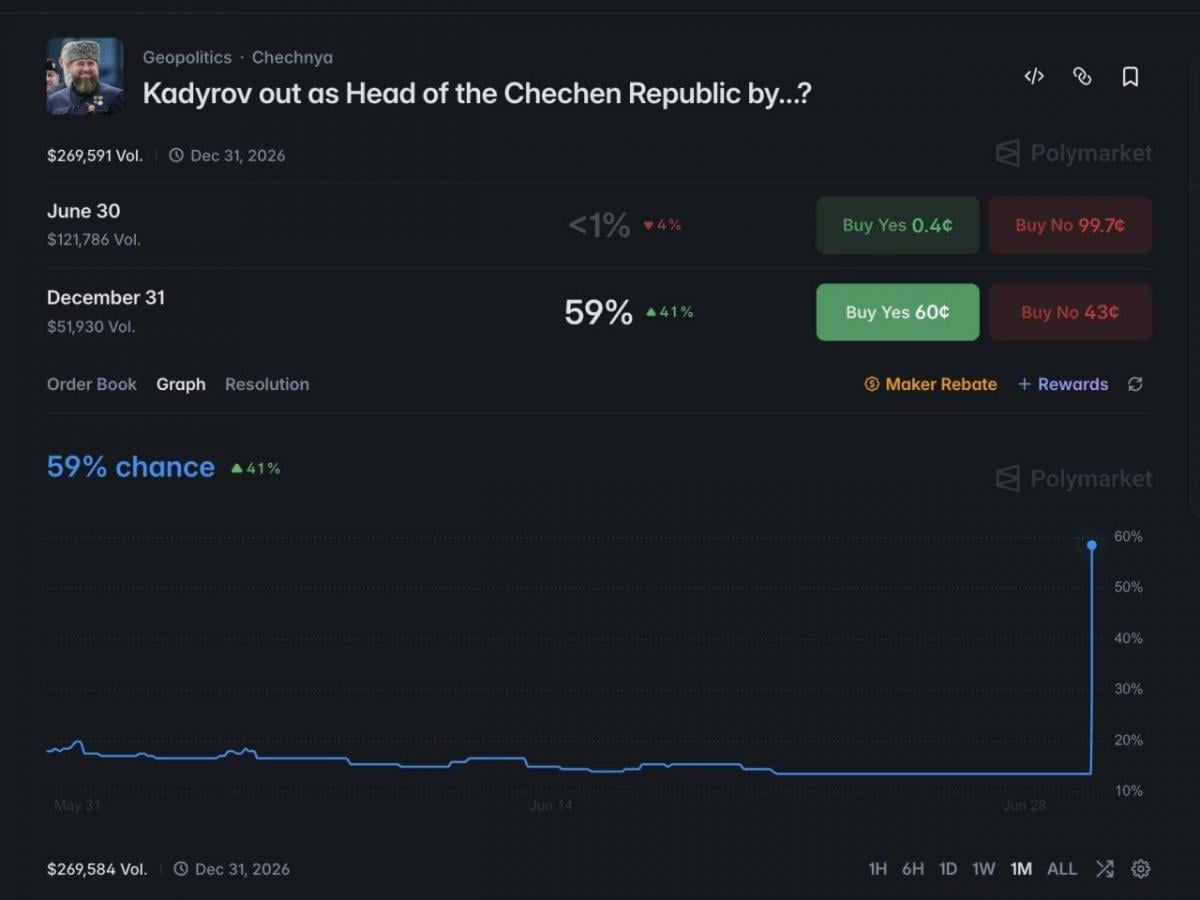Buy Yes at 60¢ for December 31
The image size is (1200, 900).
coord(897,312)
